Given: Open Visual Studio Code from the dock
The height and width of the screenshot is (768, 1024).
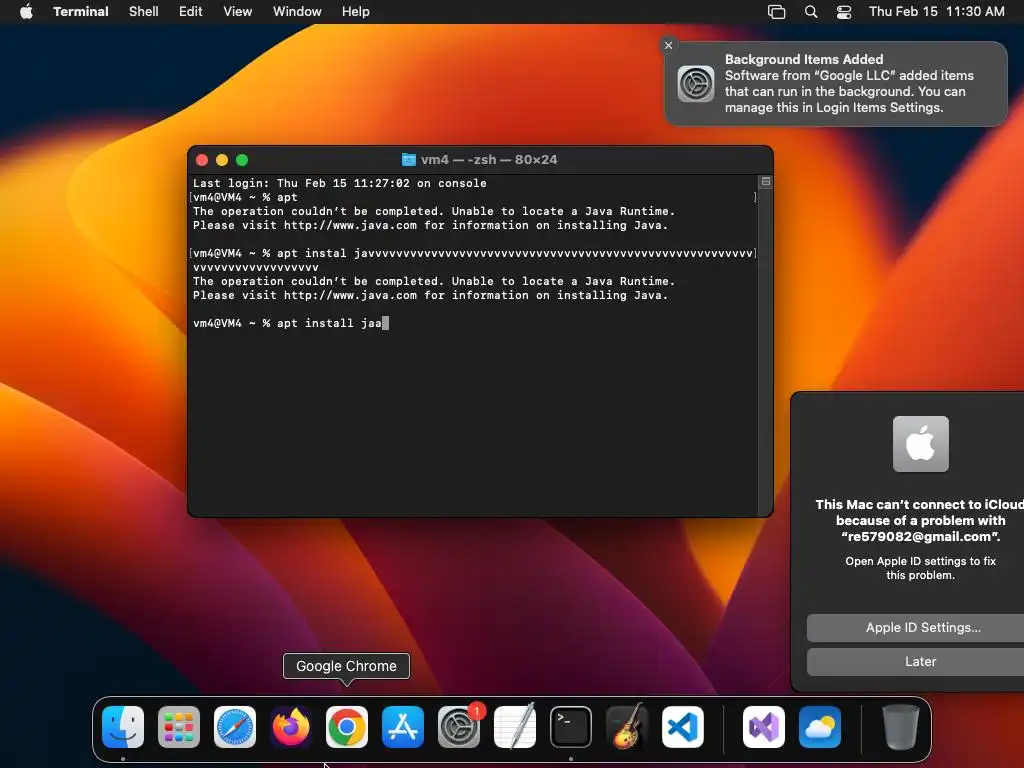Looking at the screenshot, I should [x=683, y=726].
